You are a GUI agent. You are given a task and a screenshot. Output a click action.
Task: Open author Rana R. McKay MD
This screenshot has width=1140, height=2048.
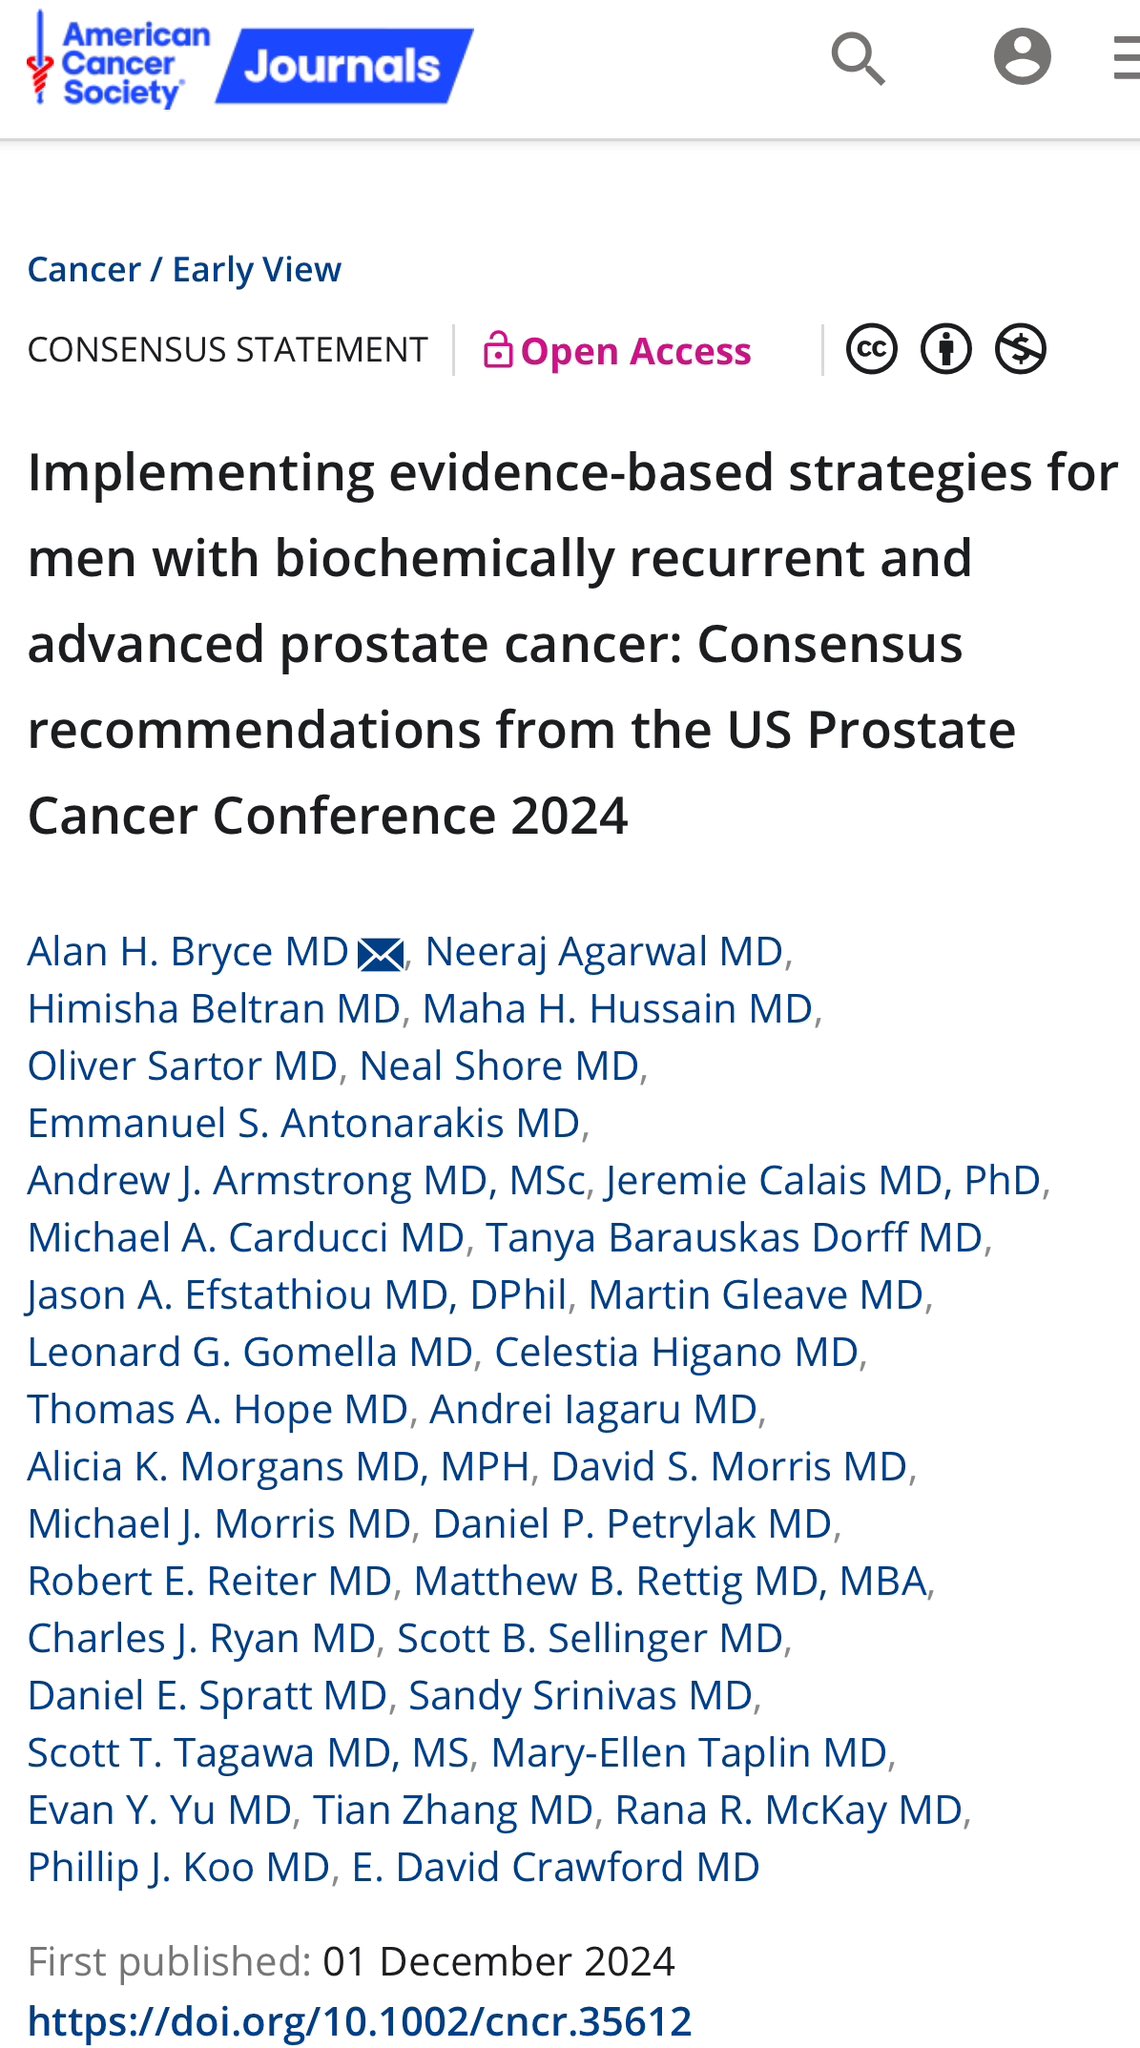point(789,1810)
